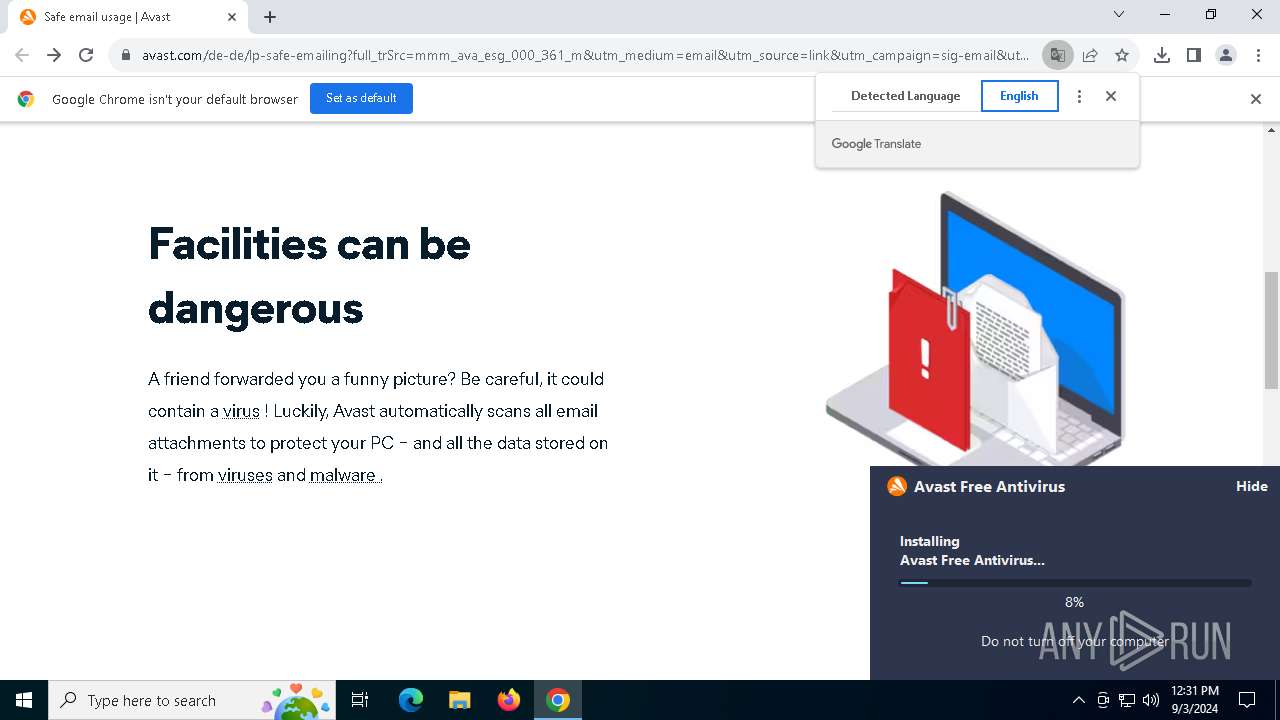Screen dimensions: 1280x720
Task: Select Detected Language in translate popup
Action: pos(905,96)
